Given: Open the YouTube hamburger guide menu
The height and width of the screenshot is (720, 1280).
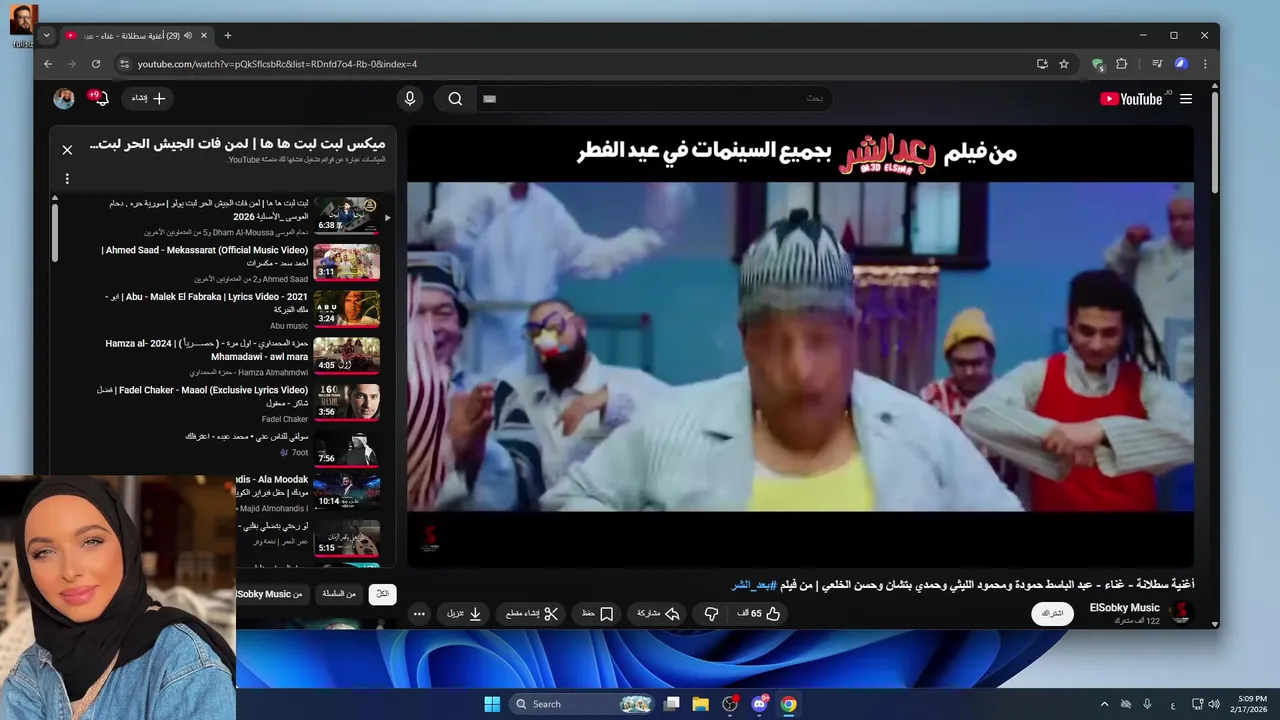Looking at the screenshot, I should coord(1186,99).
